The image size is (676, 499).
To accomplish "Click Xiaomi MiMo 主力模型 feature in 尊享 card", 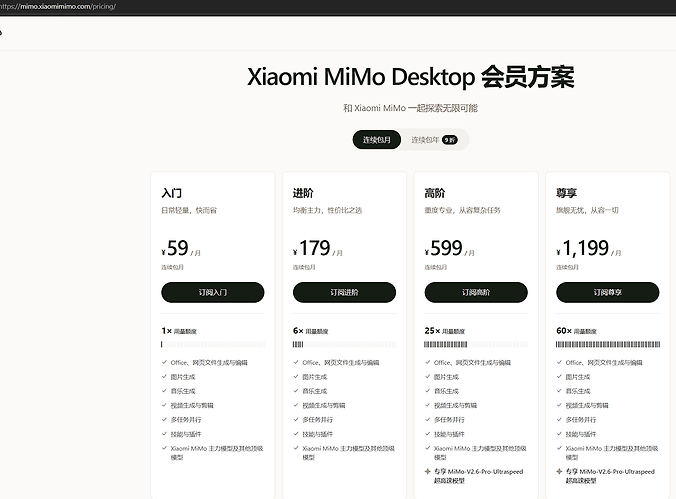I will coord(612,453).
